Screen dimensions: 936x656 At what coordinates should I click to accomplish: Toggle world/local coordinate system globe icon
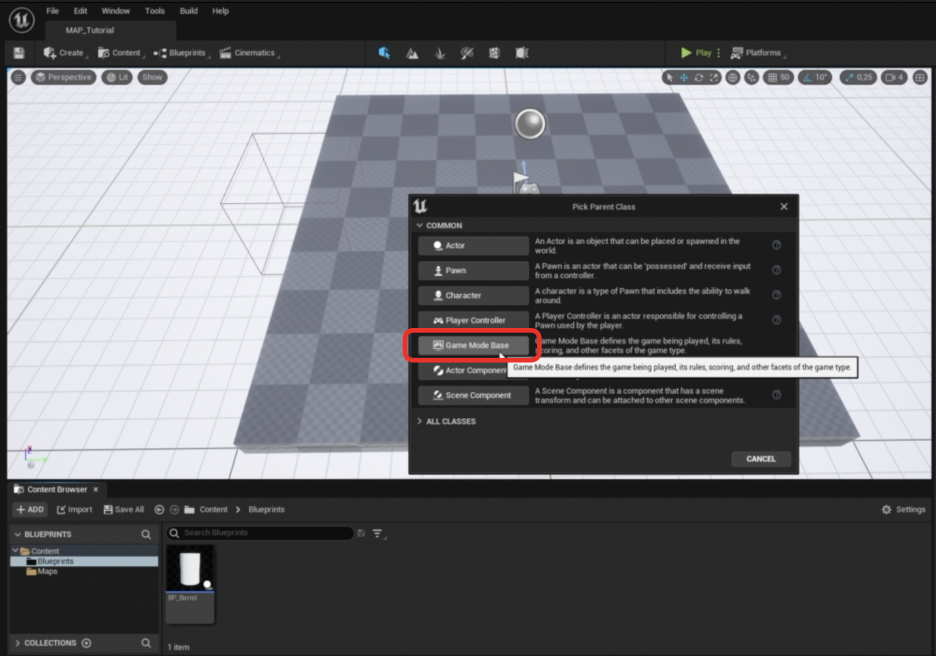click(732, 77)
